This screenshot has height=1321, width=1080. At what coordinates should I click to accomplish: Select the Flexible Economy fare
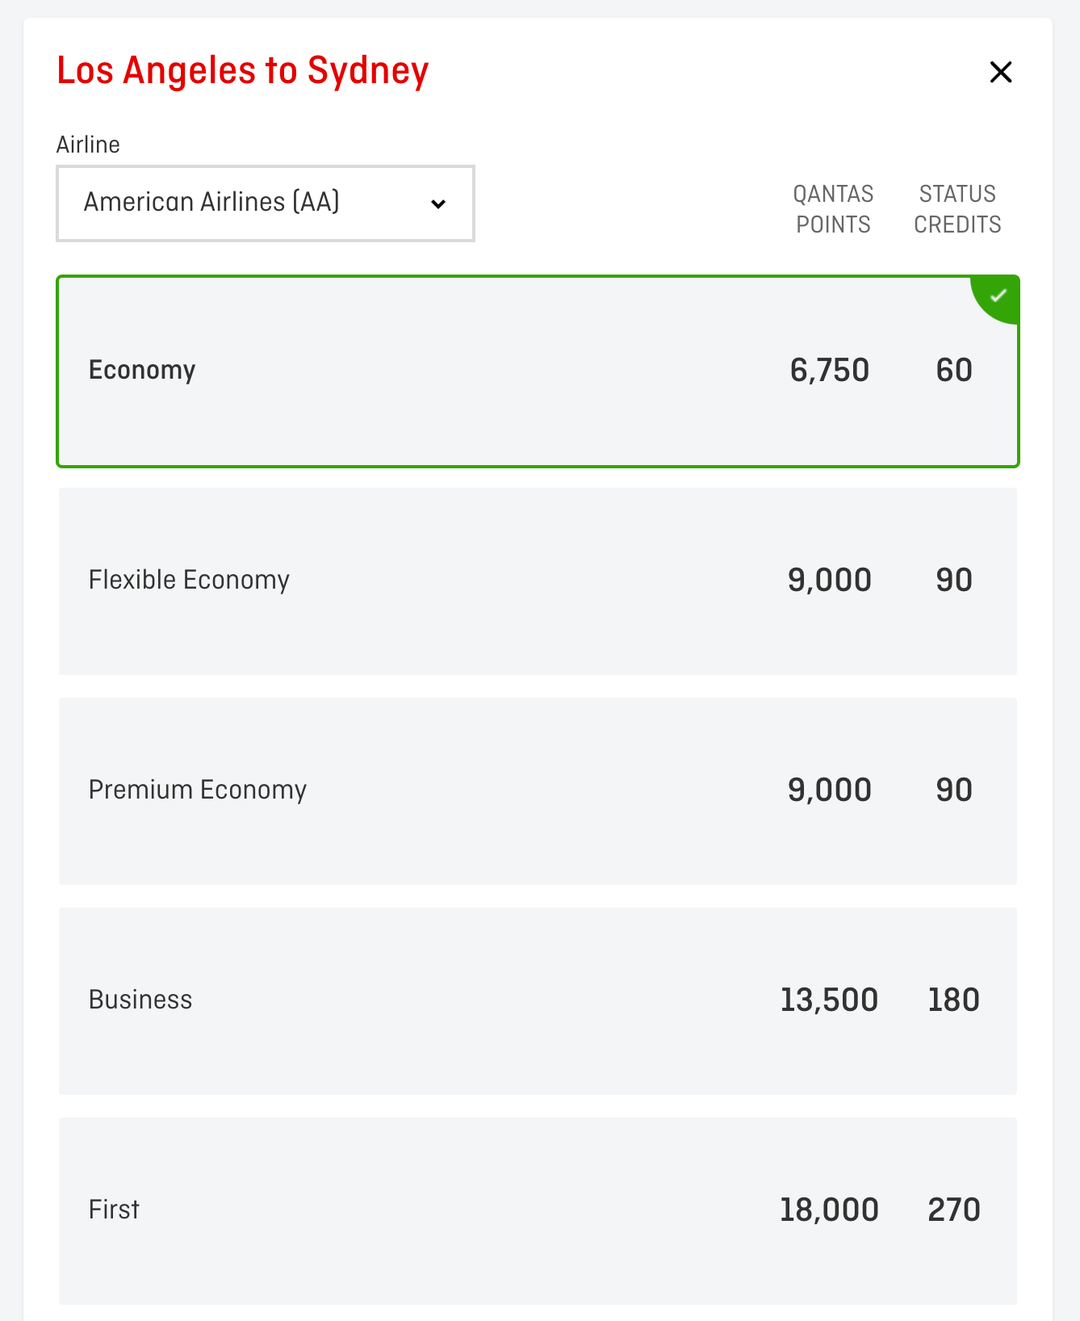pyautogui.click(x=538, y=580)
